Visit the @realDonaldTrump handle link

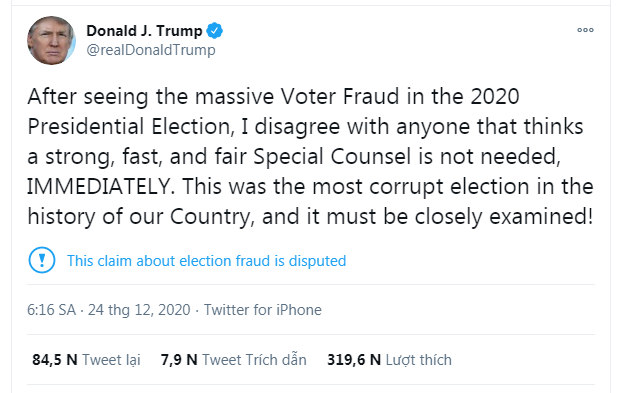click(151, 50)
